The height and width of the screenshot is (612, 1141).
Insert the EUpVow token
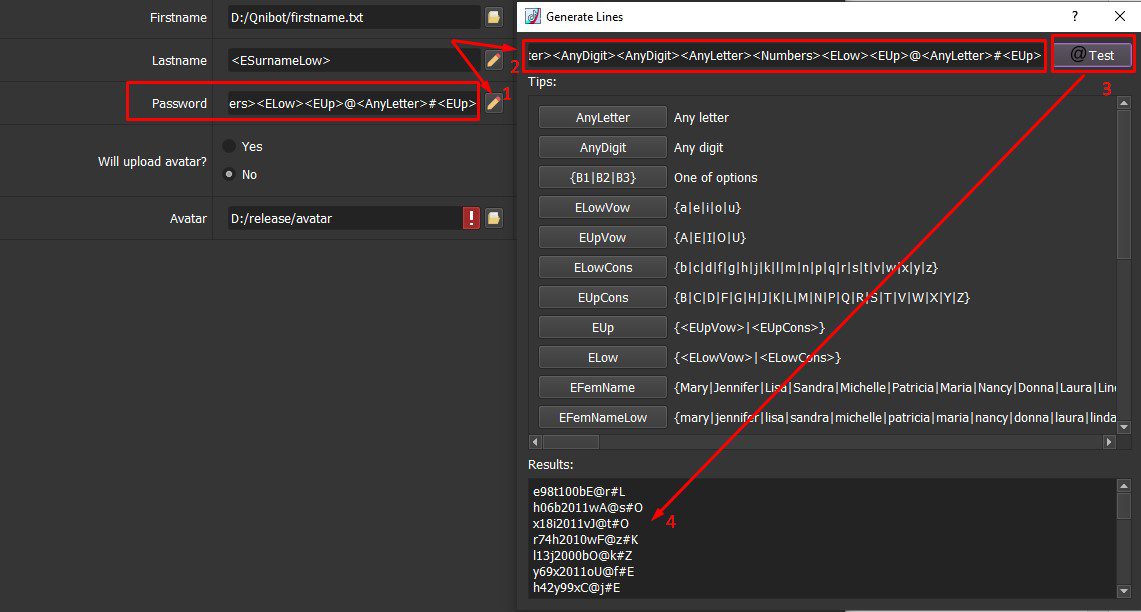pyautogui.click(x=603, y=237)
